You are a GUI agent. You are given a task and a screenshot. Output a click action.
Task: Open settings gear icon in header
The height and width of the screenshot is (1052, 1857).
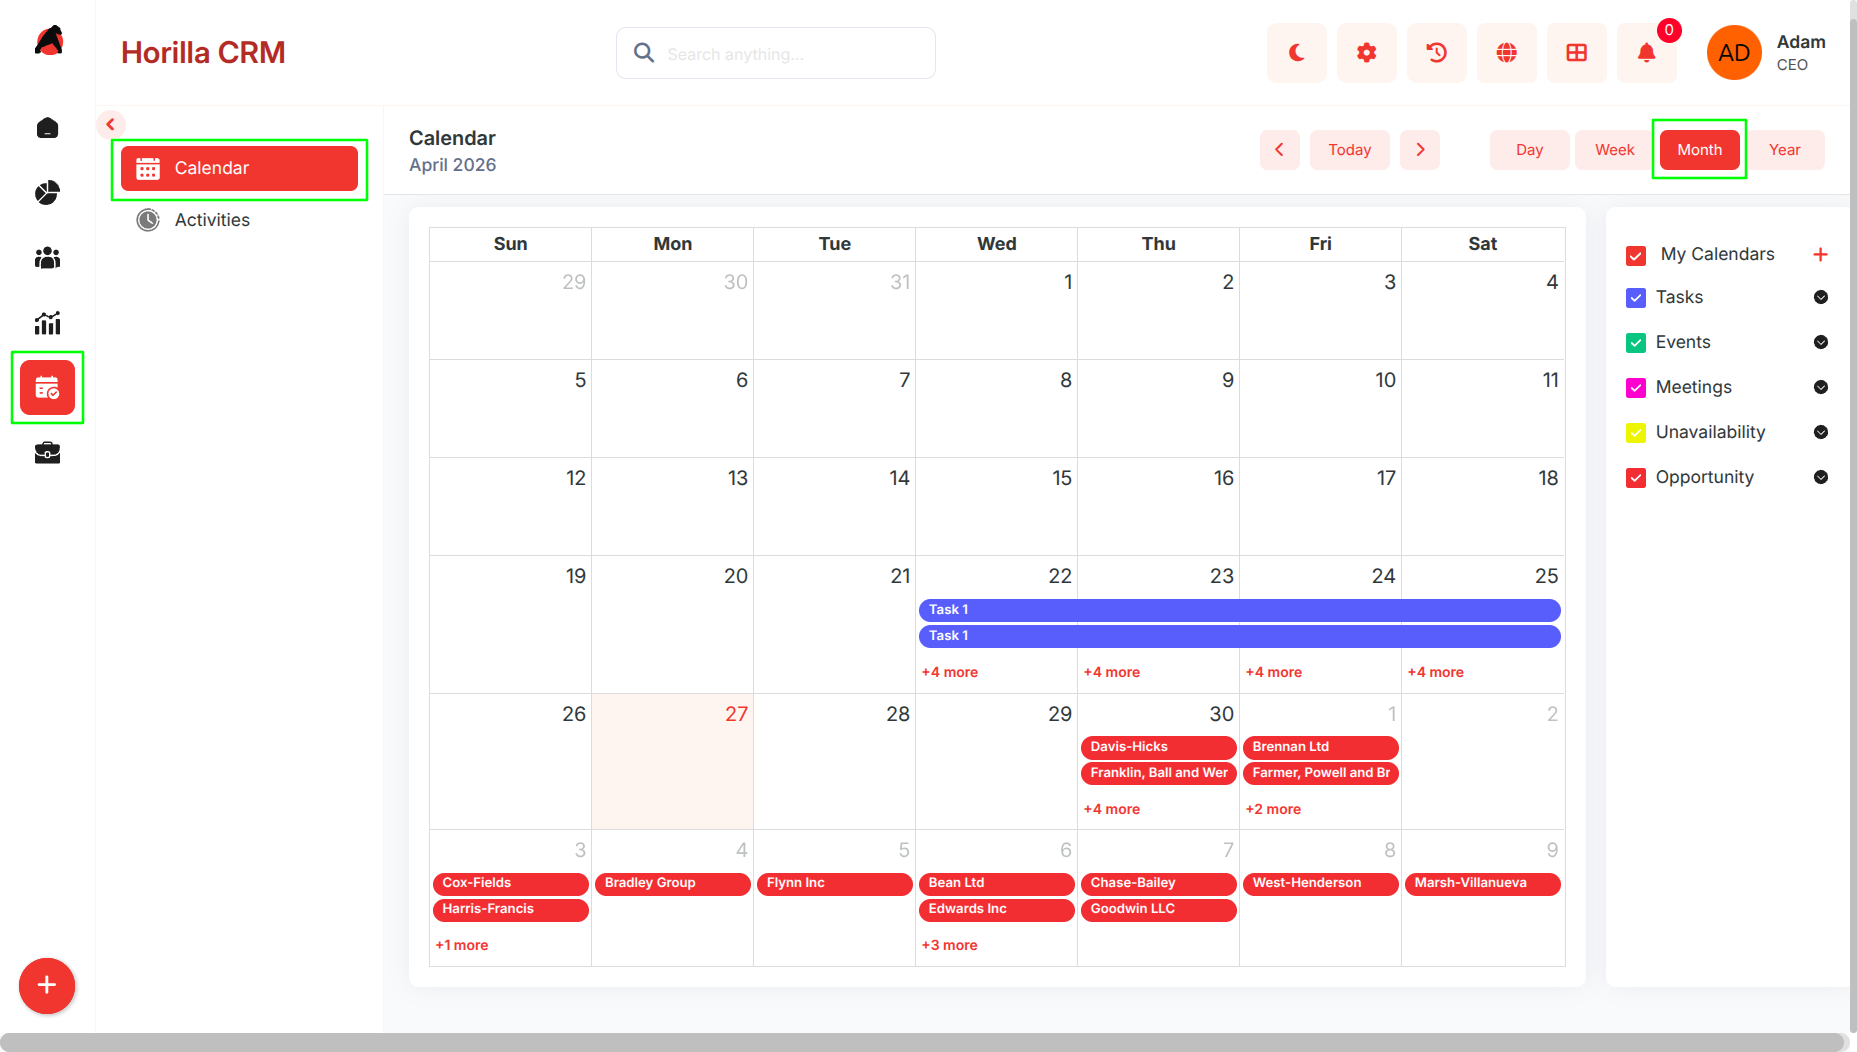1366,53
